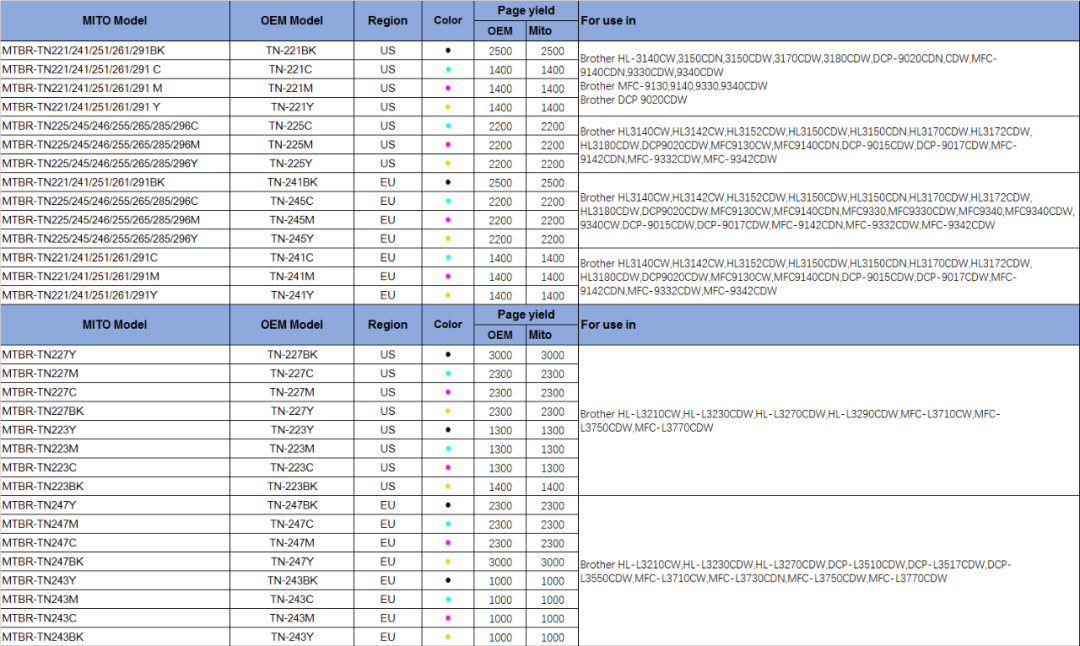Click the OEM page yield in the TN-227BK row
The image size is (1080, 646).
coord(500,355)
